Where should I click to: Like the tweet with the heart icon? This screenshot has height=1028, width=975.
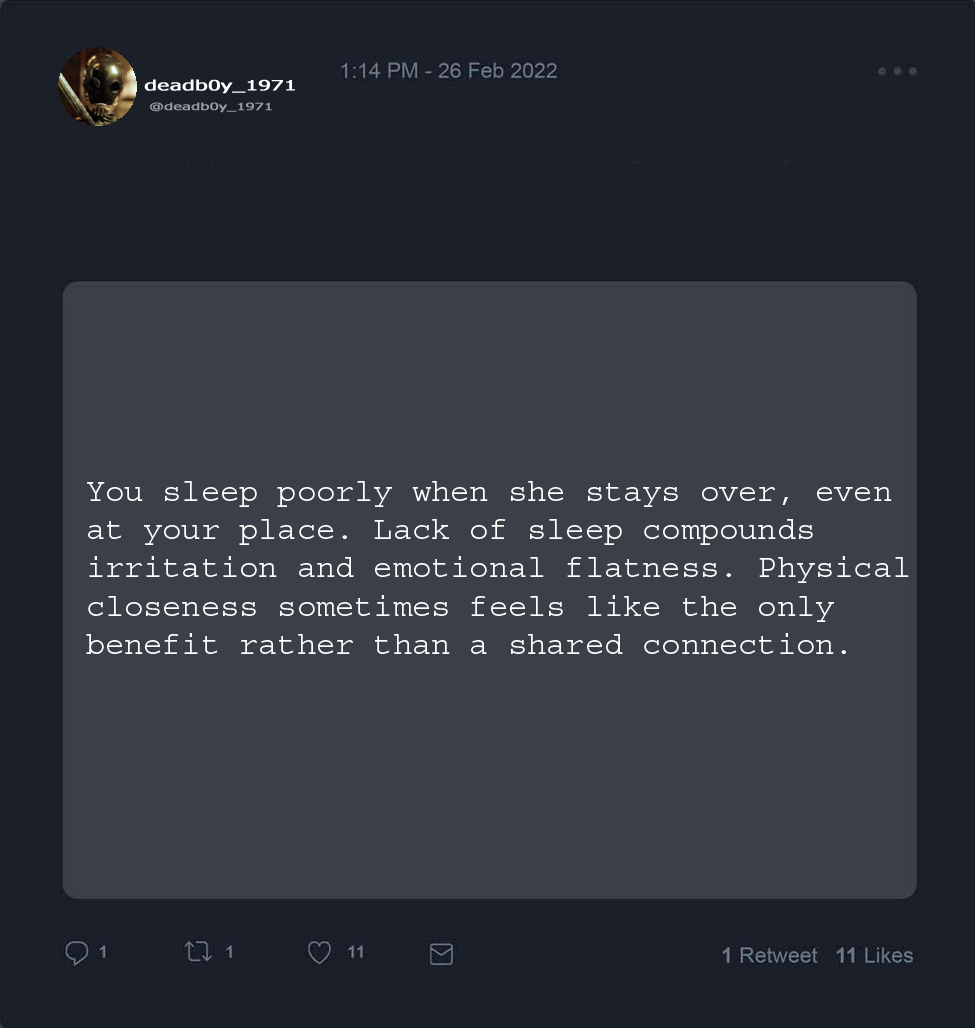(x=319, y=953)
